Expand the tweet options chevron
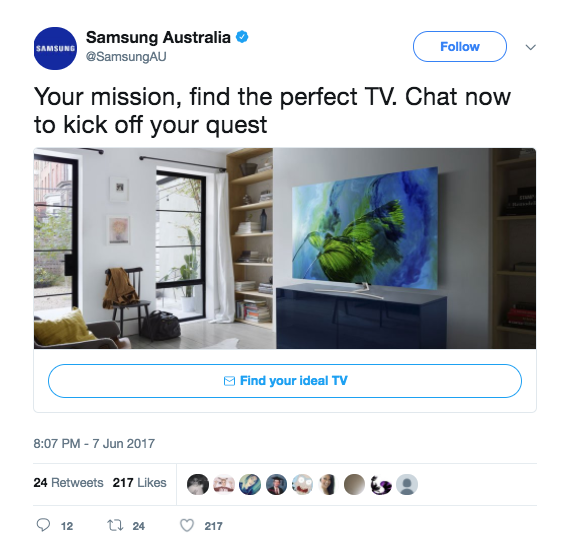The height and width of the screenshot is (551, 571). (x=531, y=47)
